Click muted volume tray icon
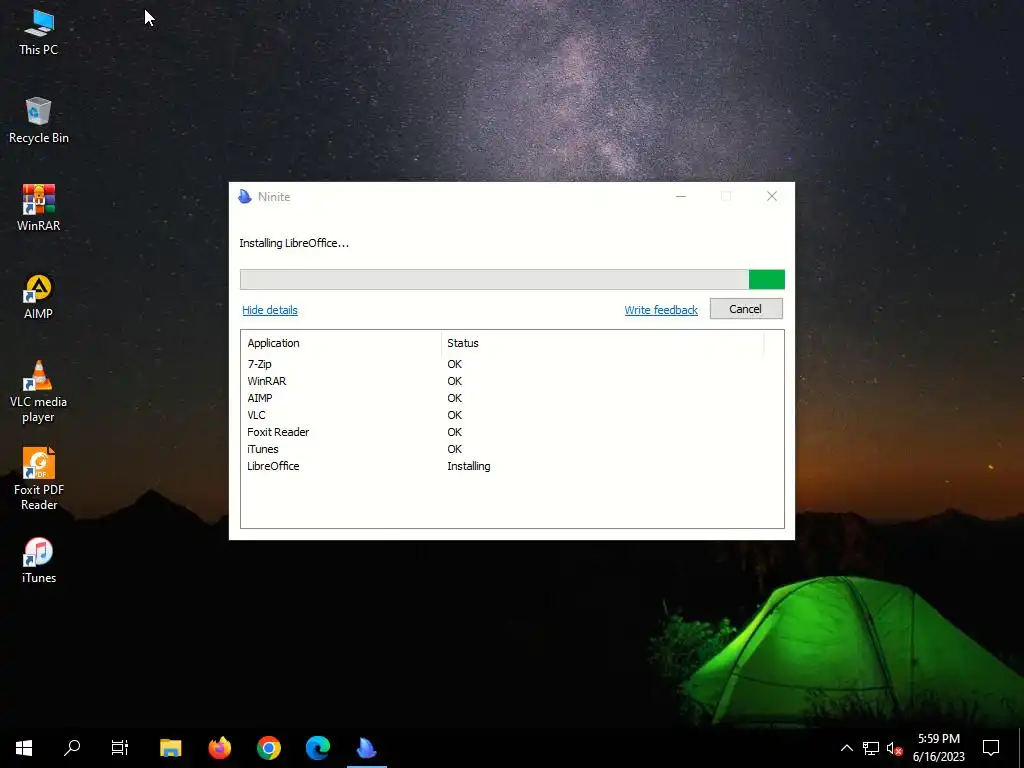This screenshot has height=768, width=1024. coord(894,748)
